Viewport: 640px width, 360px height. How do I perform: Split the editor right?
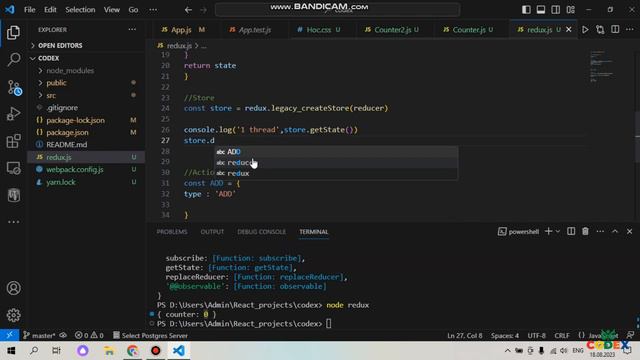coord(615,30)
